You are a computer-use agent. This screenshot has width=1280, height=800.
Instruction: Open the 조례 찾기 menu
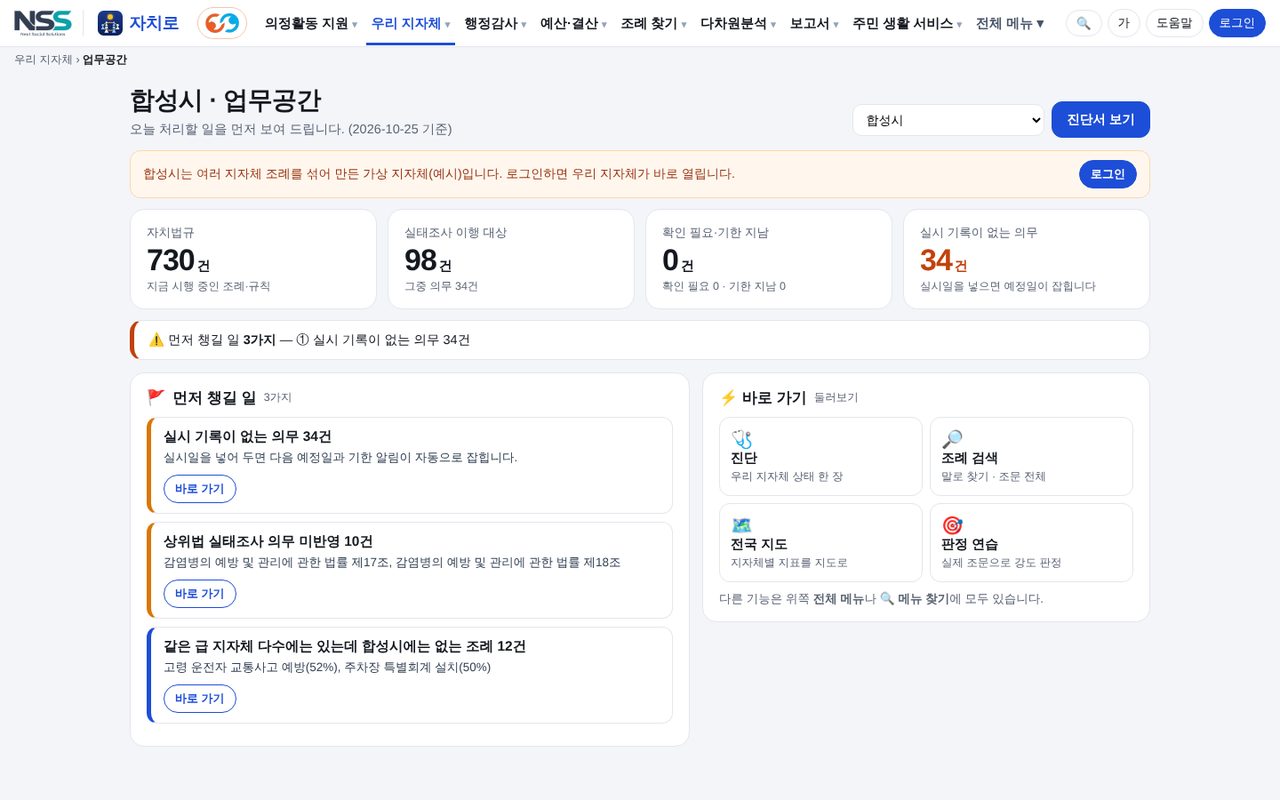point(653,23)
